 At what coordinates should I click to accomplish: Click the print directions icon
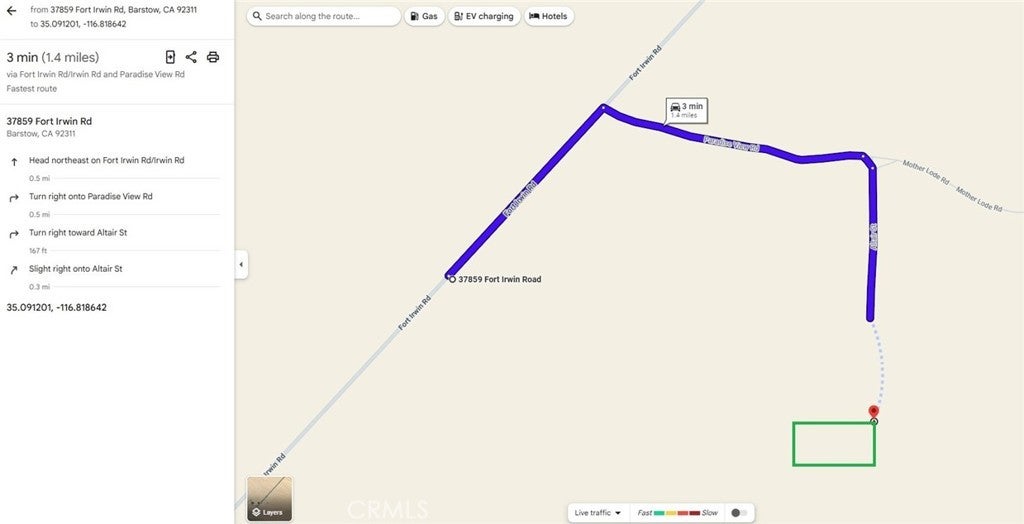[212, 57]
